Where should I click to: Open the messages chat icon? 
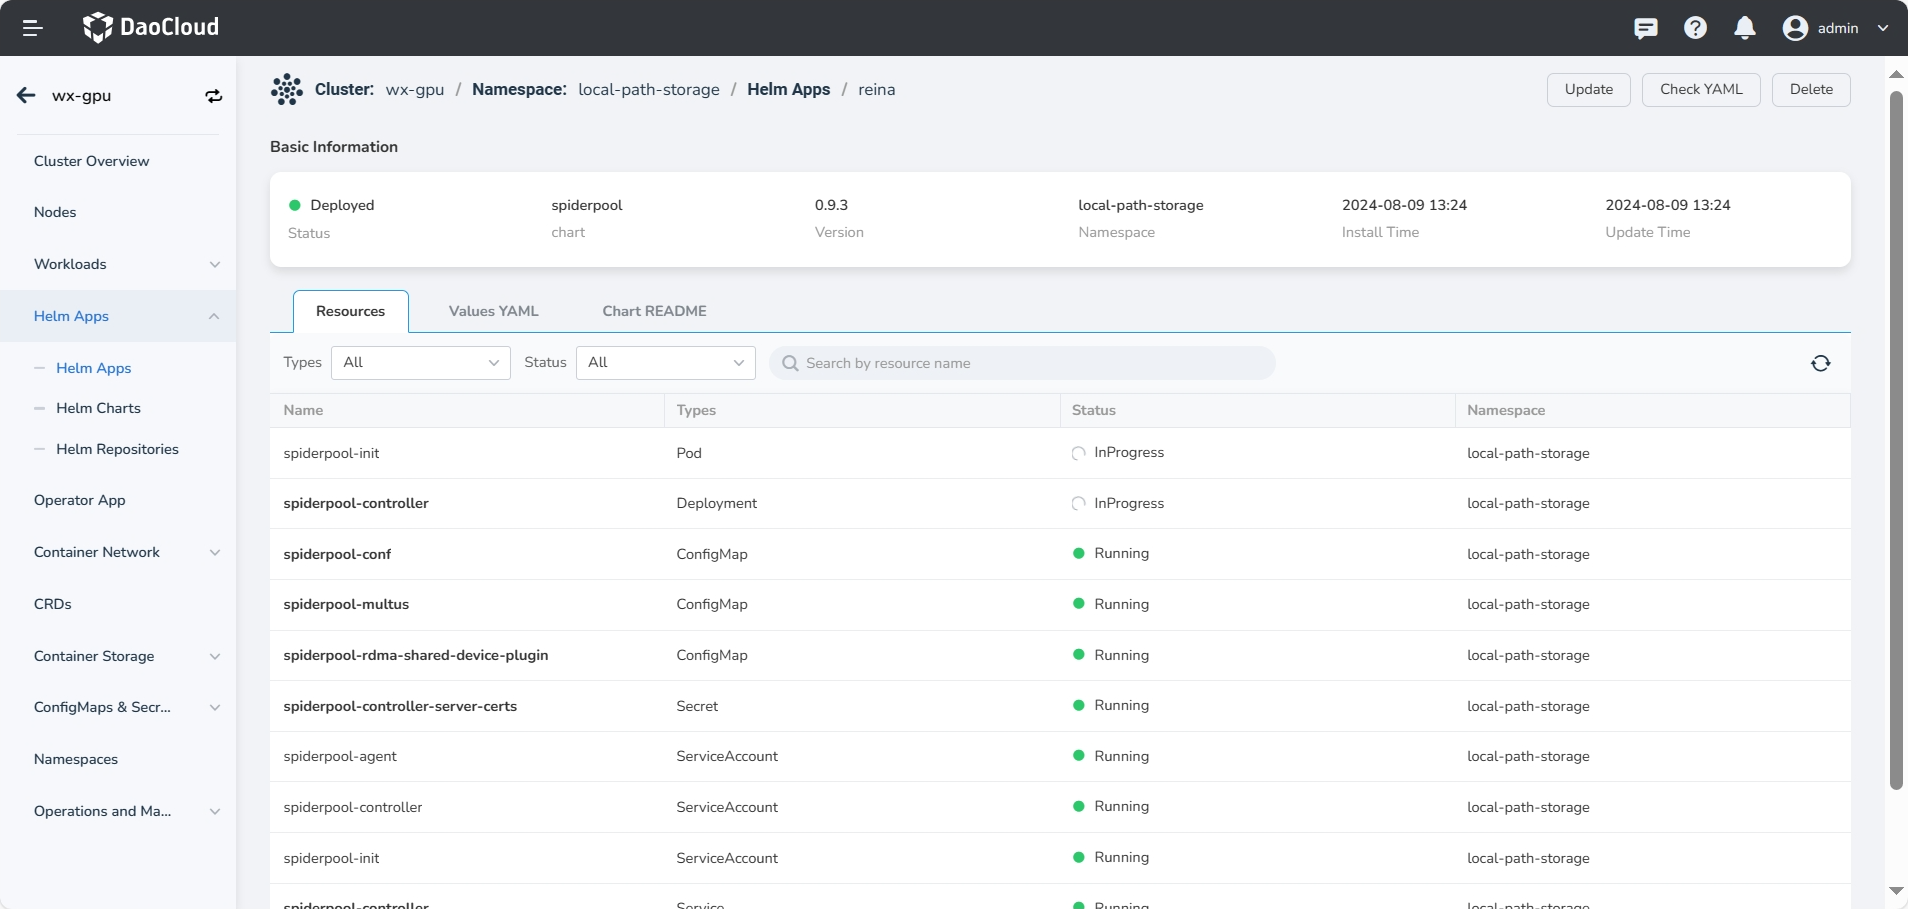(1645, 28)
